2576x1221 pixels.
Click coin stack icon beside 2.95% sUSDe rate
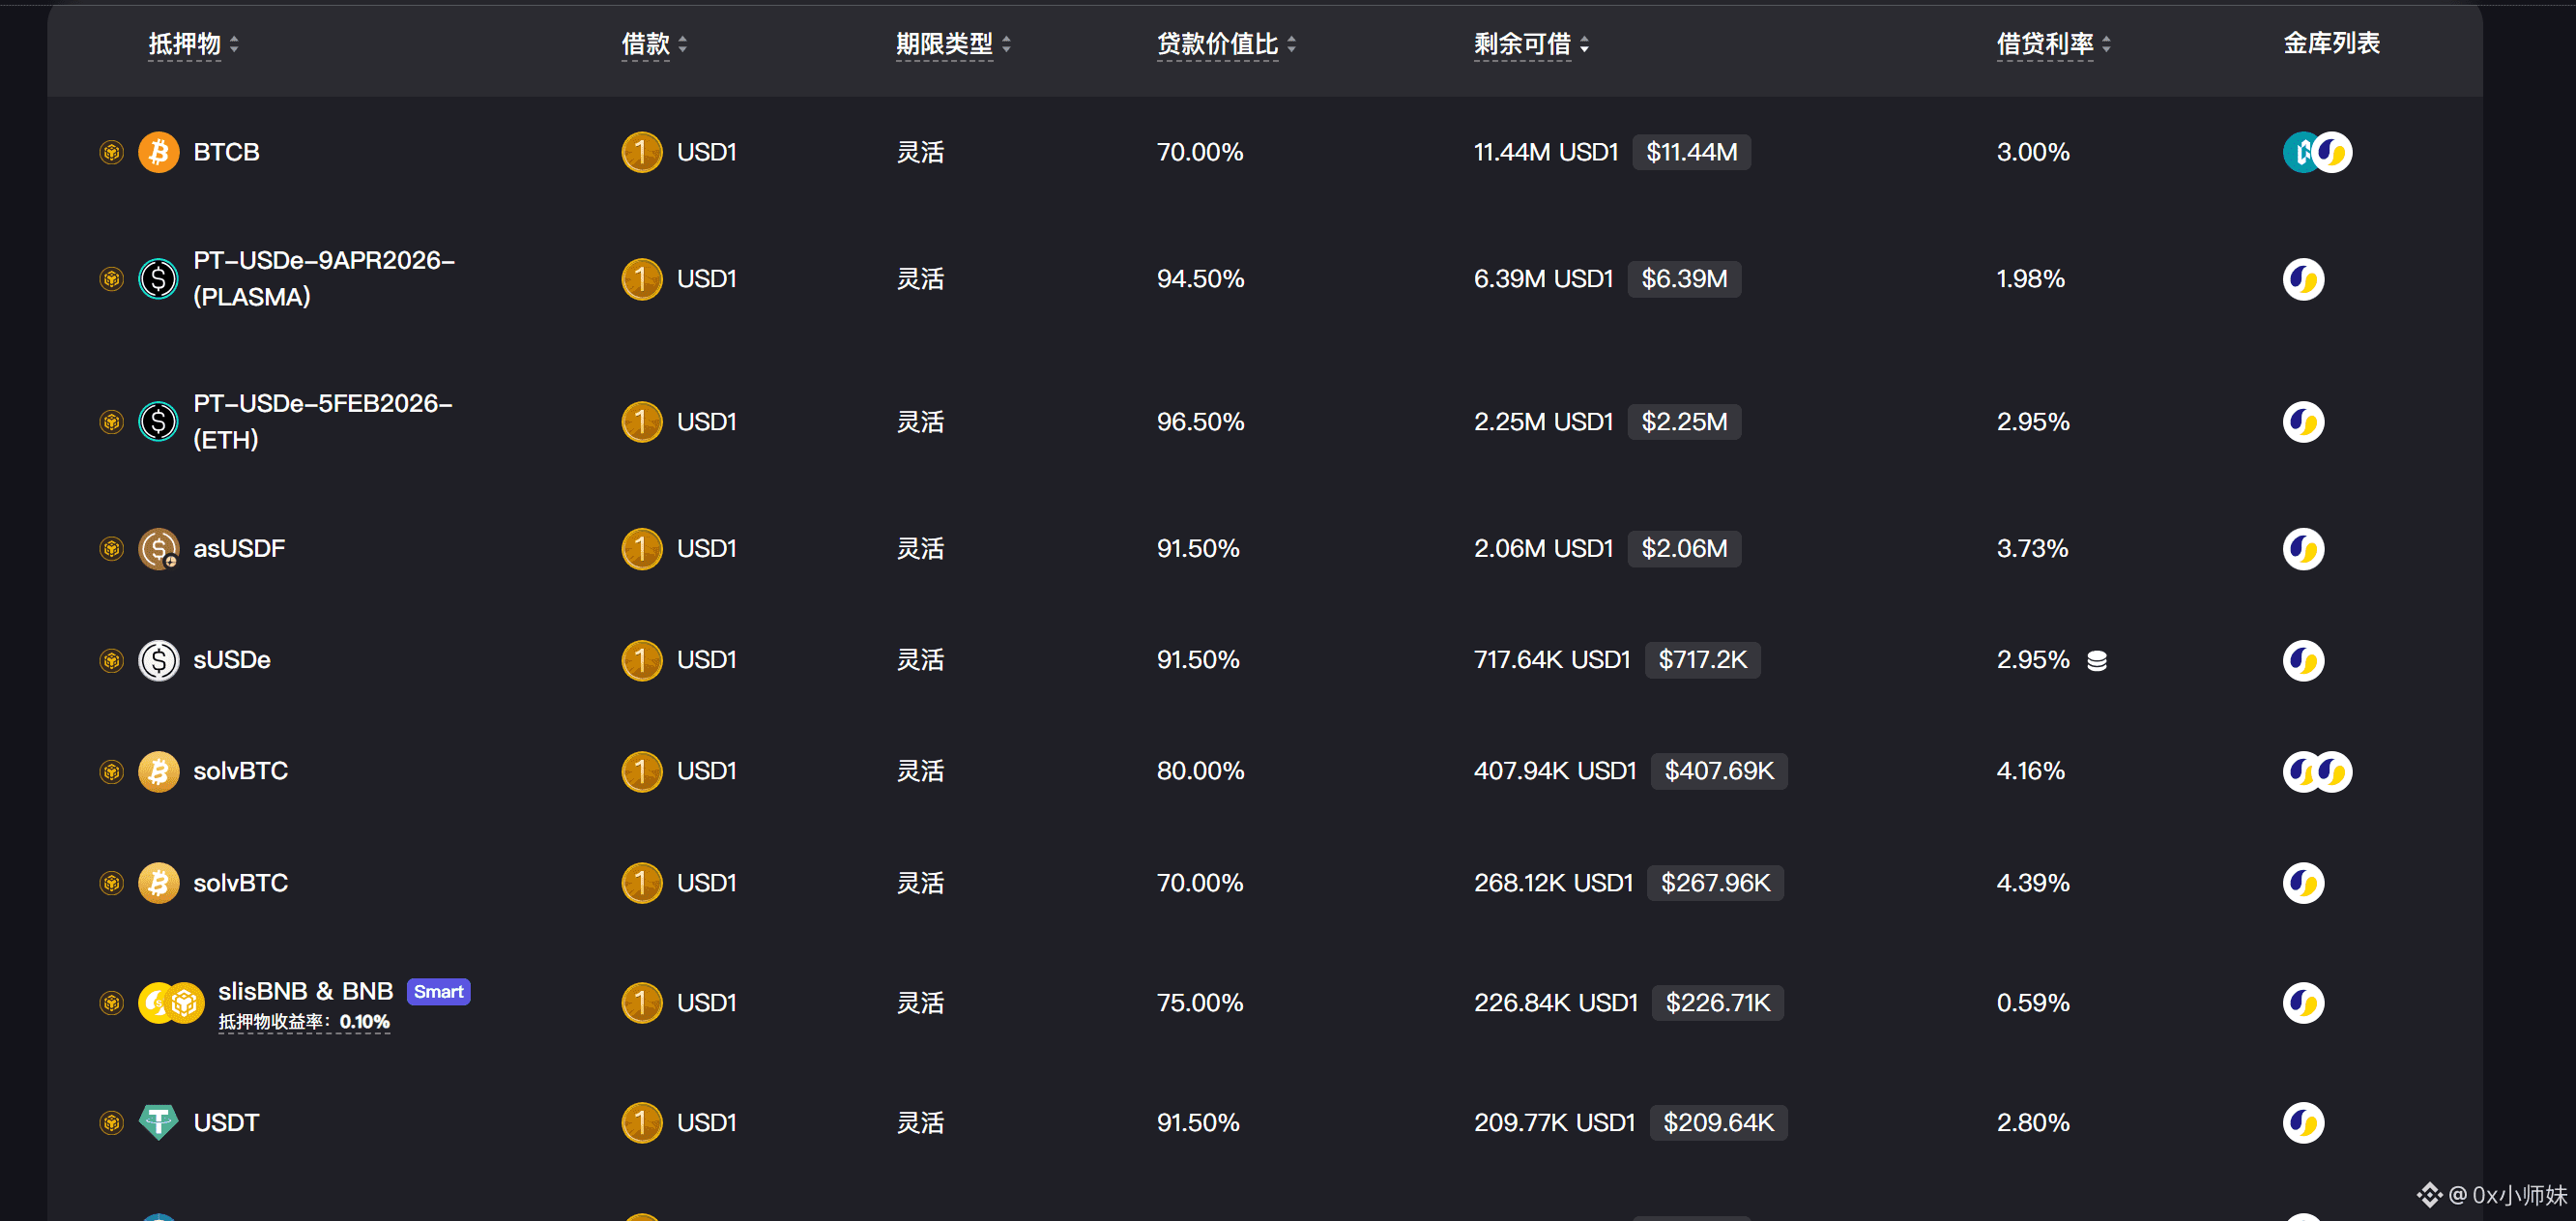click(2097, 661)
